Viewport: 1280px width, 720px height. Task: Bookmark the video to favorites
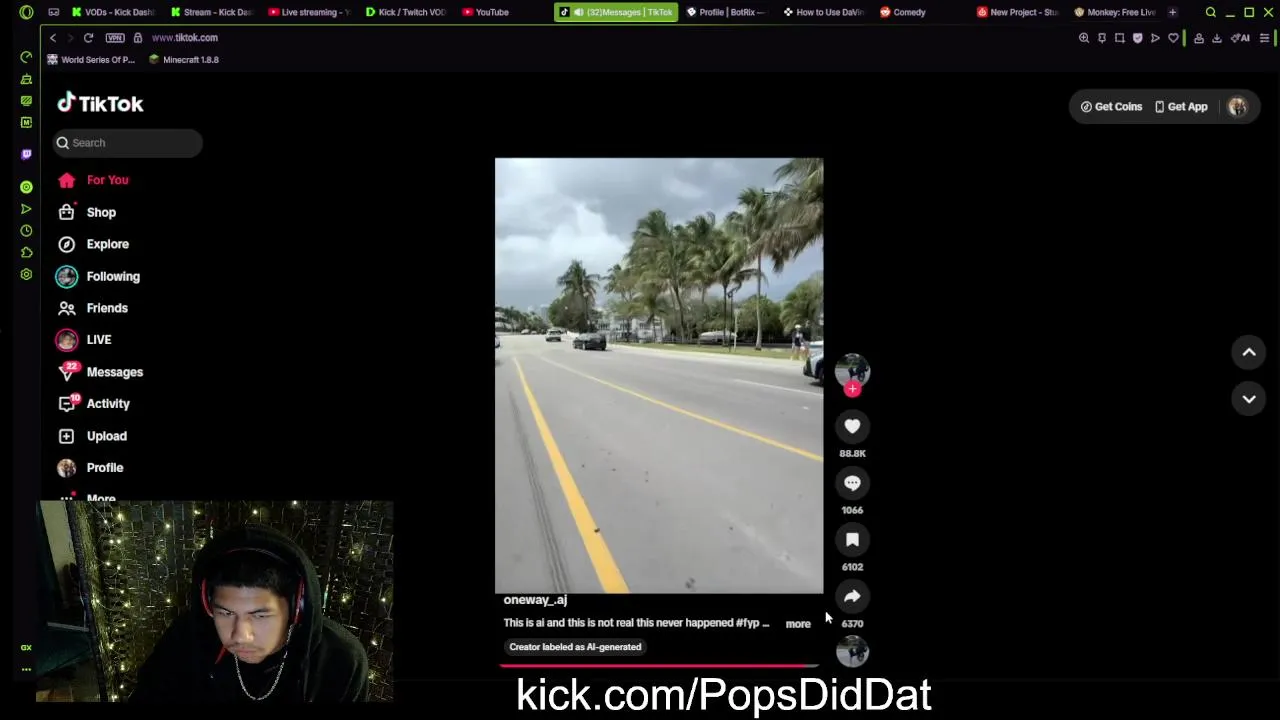(852, 540)
